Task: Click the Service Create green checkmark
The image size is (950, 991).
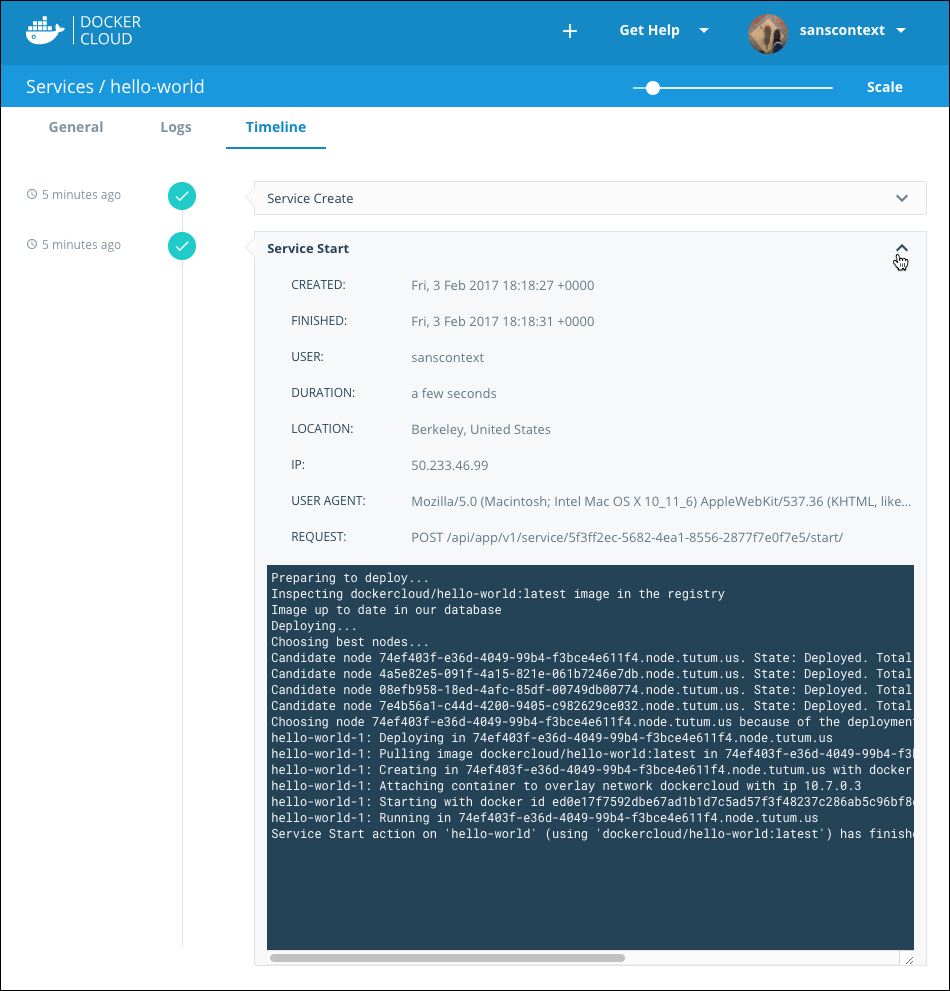Action: click(182, 196)
